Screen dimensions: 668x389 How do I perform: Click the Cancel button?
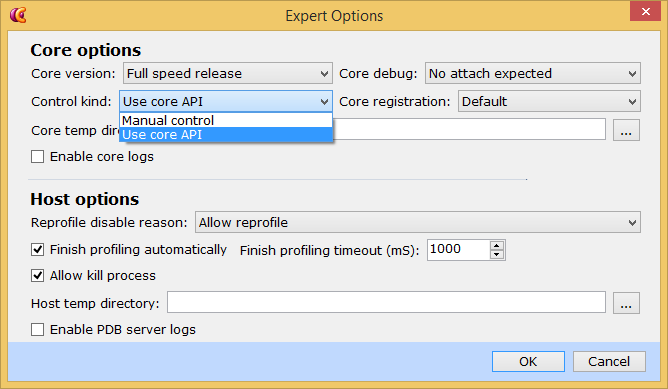[609, 361]
